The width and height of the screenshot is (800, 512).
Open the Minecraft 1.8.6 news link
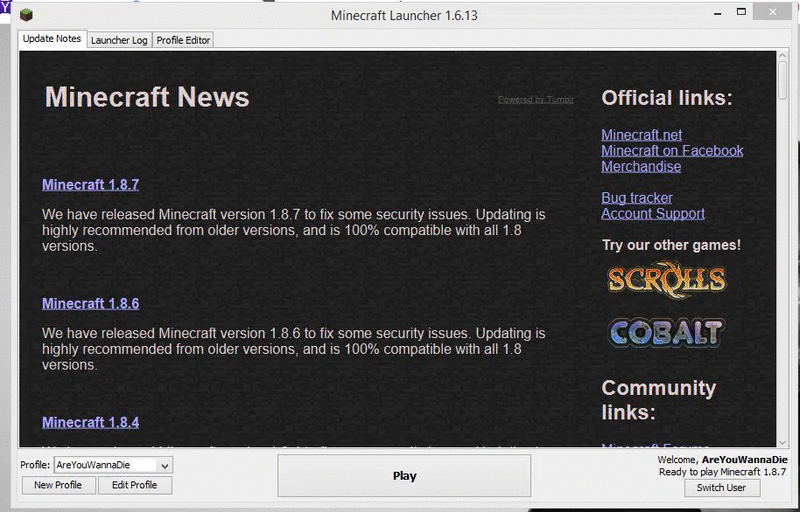click(90, 303)
